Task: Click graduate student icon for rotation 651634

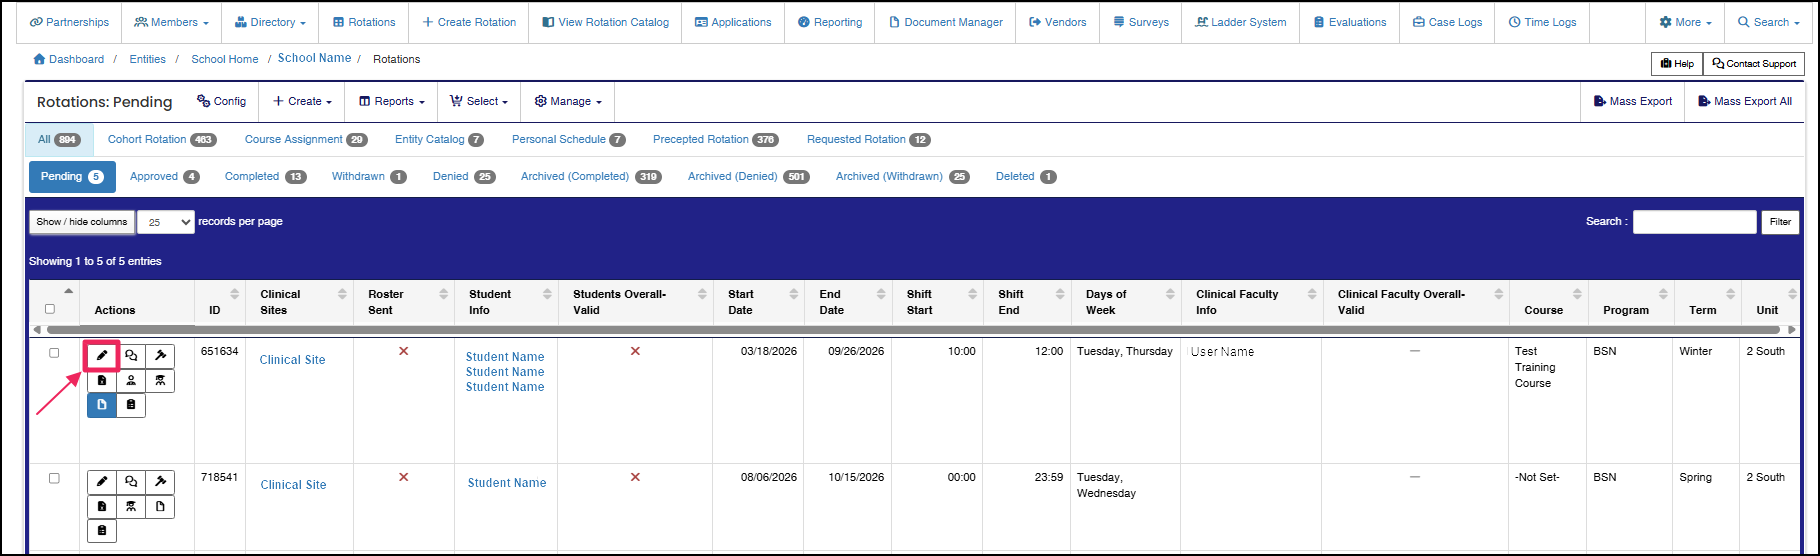Action: coord(160,381)
